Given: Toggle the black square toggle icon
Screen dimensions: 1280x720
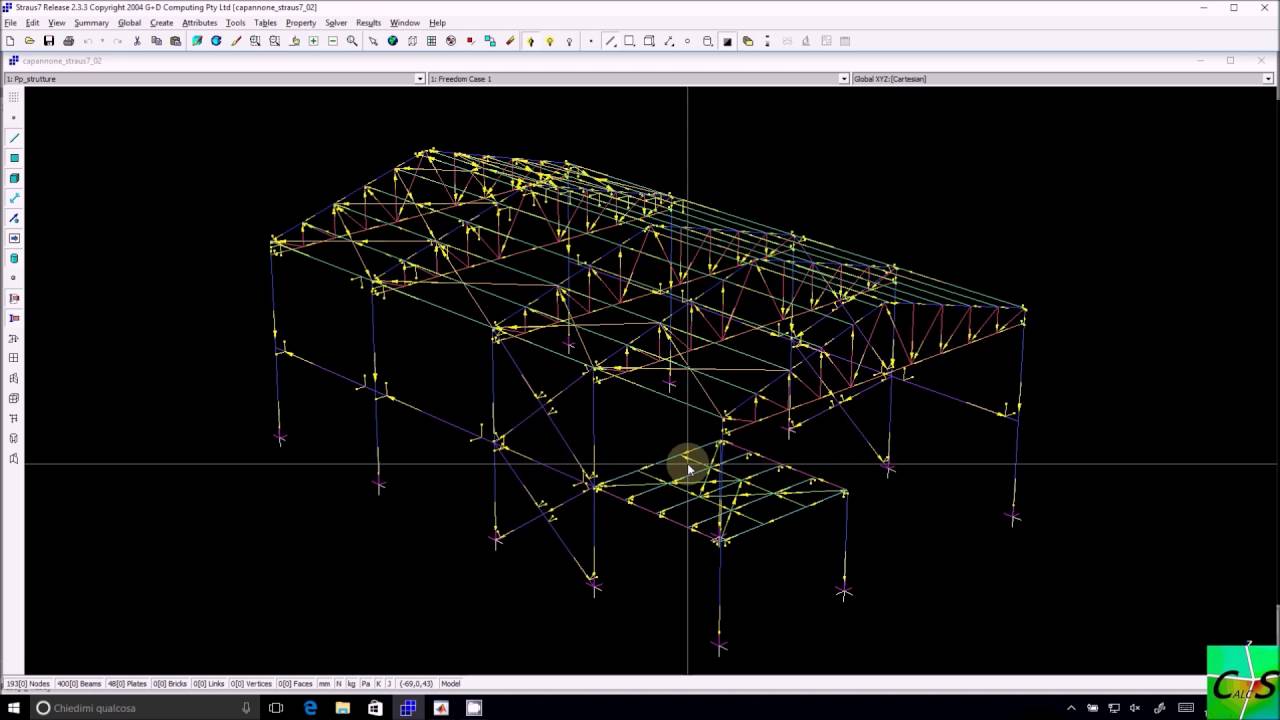Looking at the screenshot, I should click(x=727, y=41).
